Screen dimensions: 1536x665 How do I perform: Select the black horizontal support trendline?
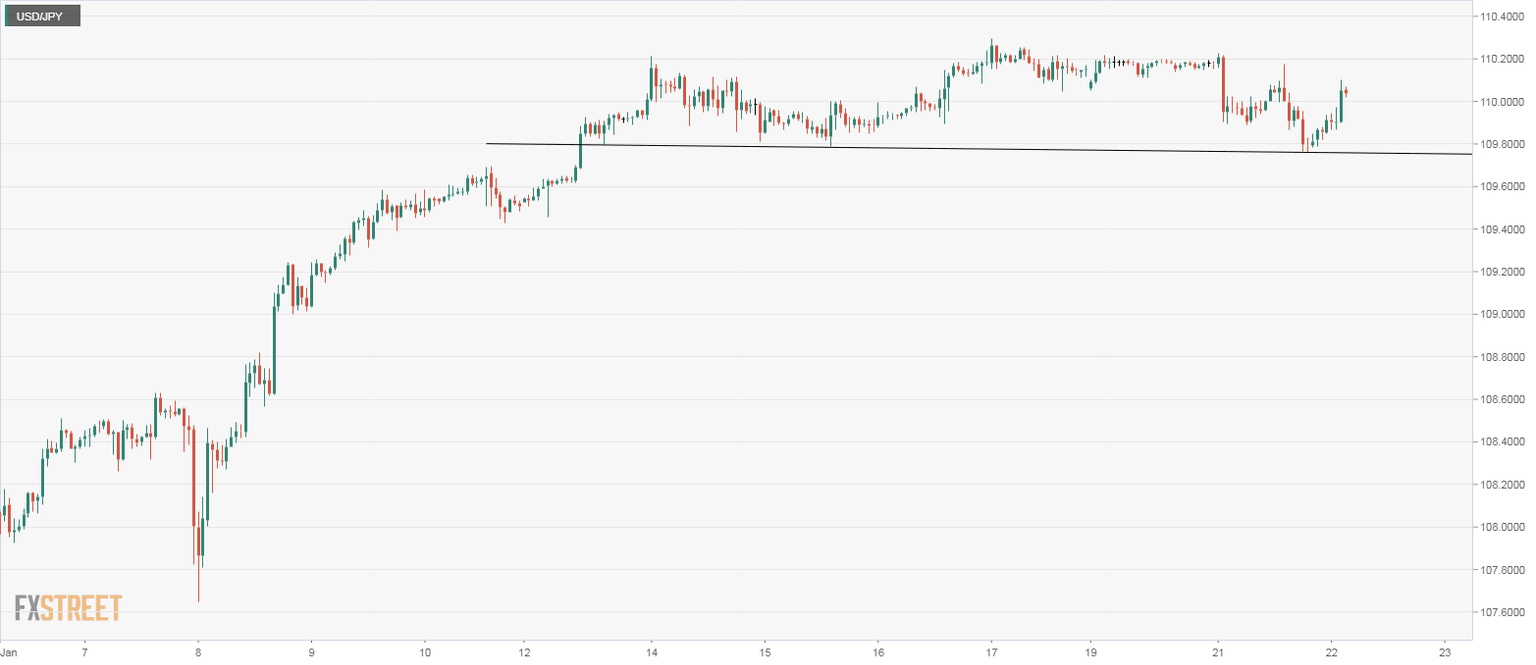(900, 149)
